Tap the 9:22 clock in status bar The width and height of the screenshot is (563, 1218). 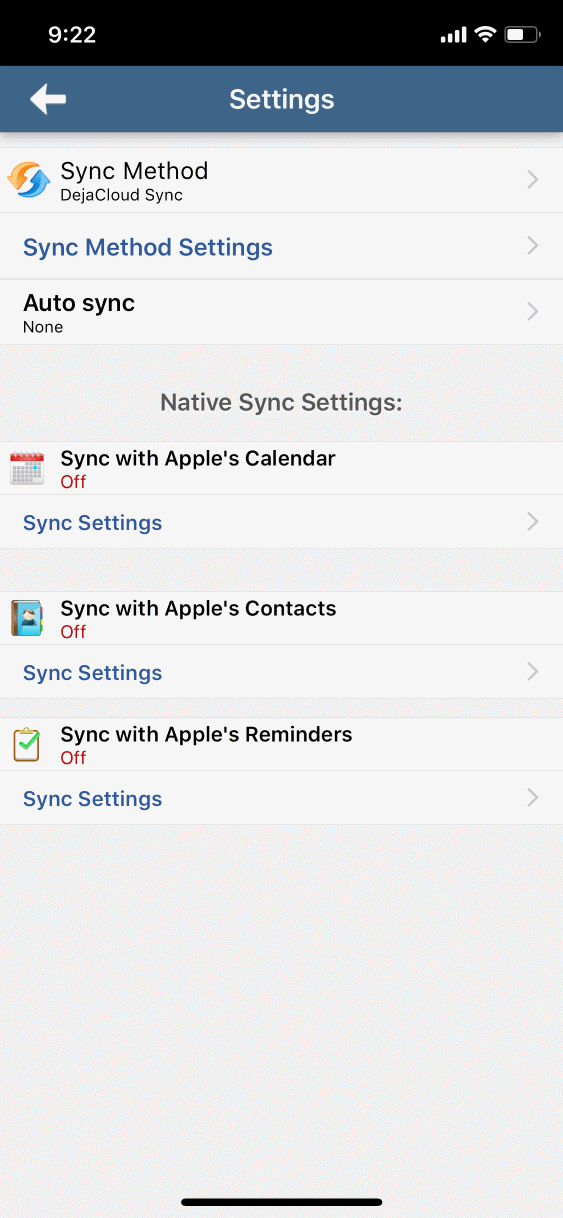(x=72, y=35)
